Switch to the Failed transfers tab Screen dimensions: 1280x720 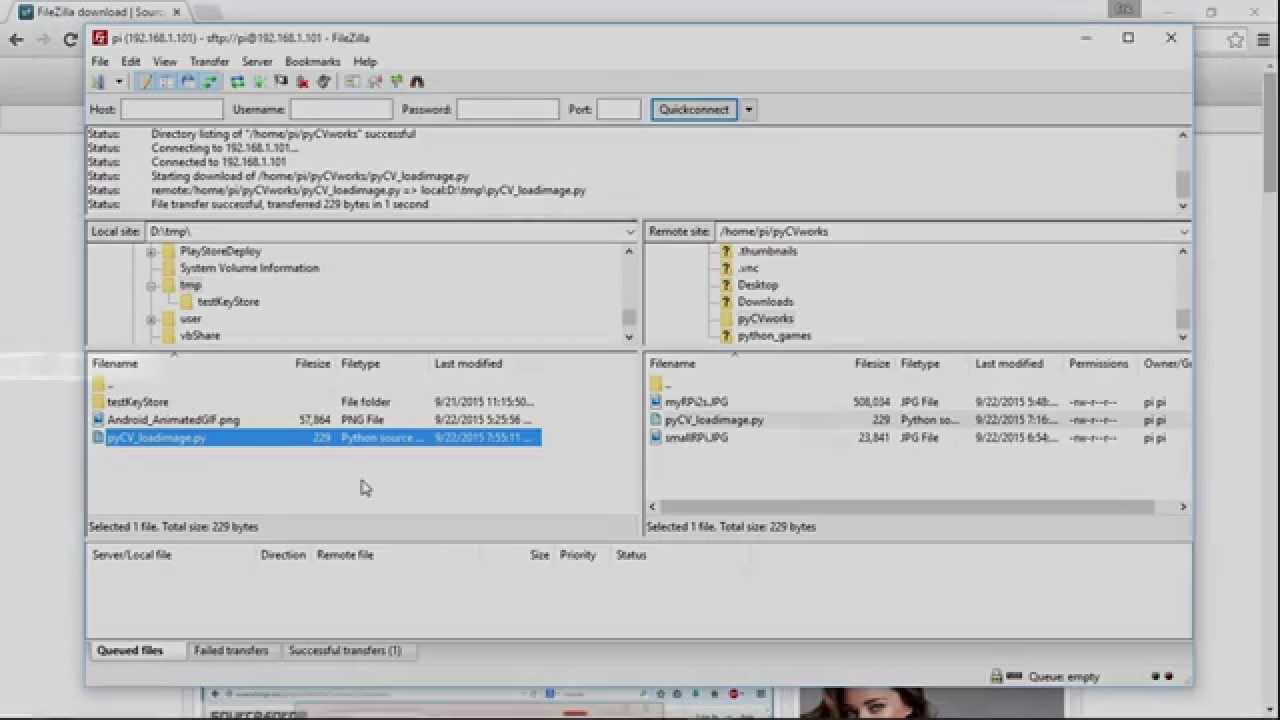[231, 650]
